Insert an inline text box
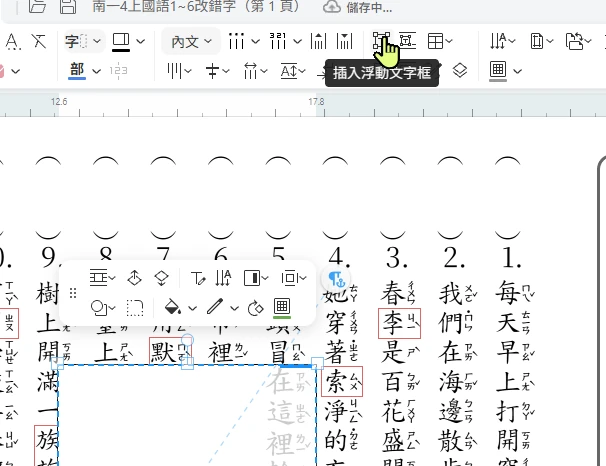This screenshot has height=466, width=606. pos(407,41)
